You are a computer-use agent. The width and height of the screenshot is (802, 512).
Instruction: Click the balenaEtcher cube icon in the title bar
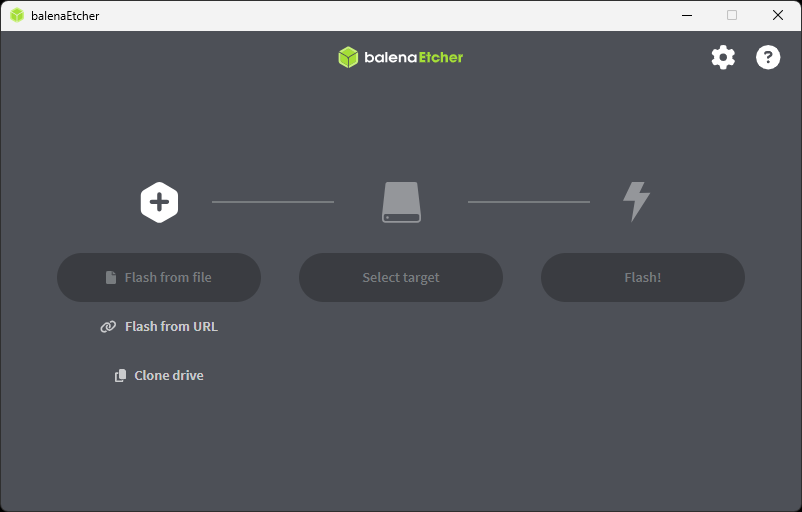(x=17, y=15)
